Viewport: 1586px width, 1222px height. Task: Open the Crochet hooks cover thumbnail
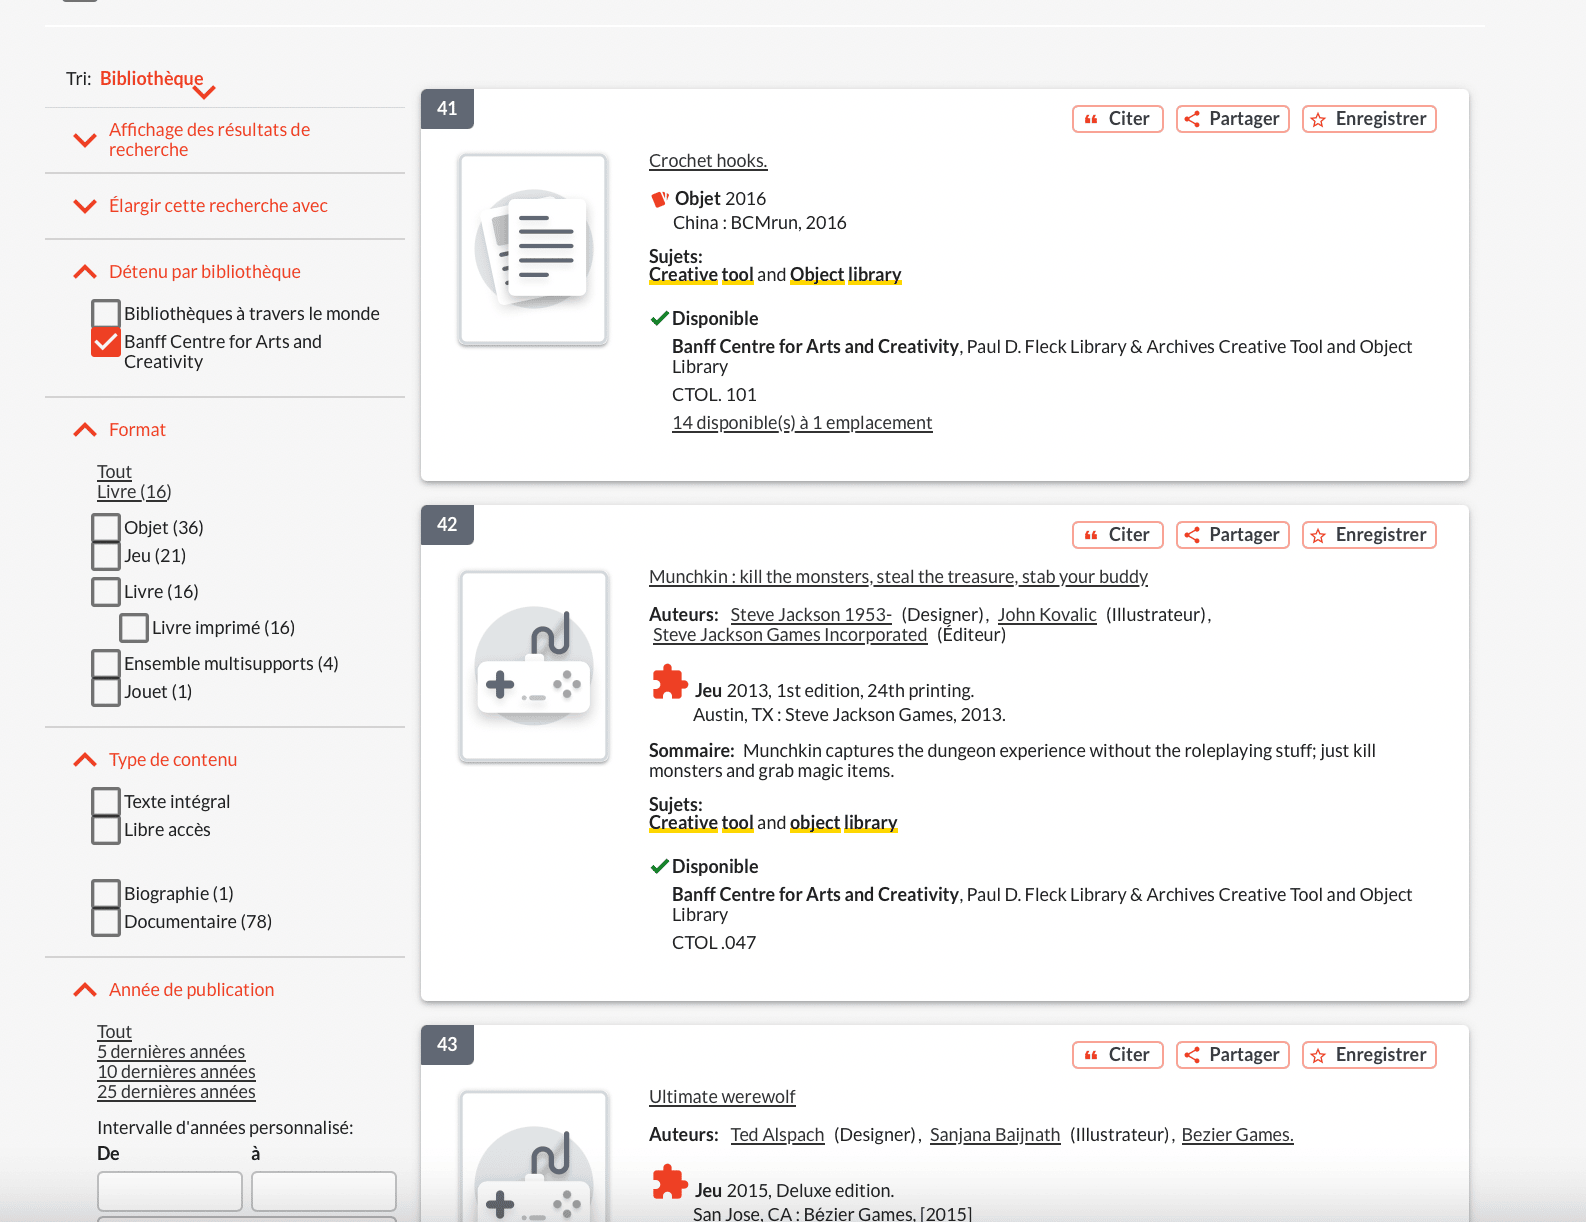tap(533, 249)
